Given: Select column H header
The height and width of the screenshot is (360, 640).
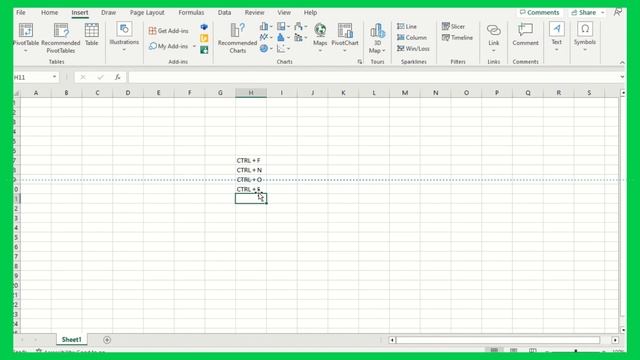Looking at the screenshot, I should (251, 93).
